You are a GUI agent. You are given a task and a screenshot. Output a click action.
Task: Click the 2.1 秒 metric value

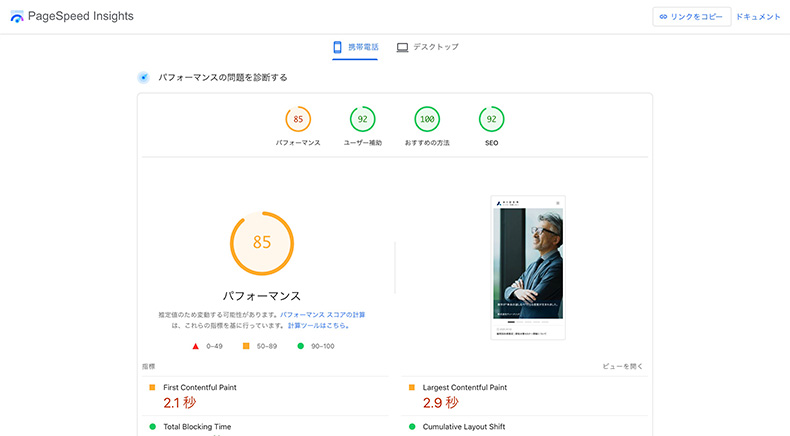tap(179, 403)
